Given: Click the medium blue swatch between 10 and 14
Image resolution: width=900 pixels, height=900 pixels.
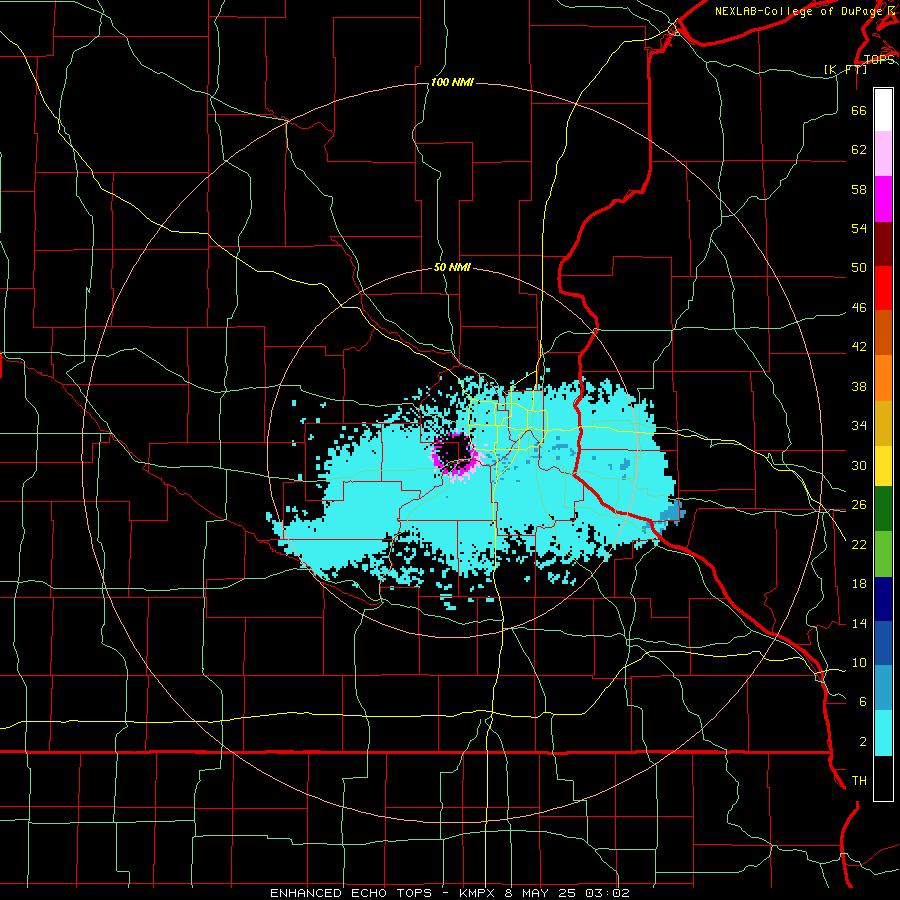Looking at the screenshot, I should 883,643.
